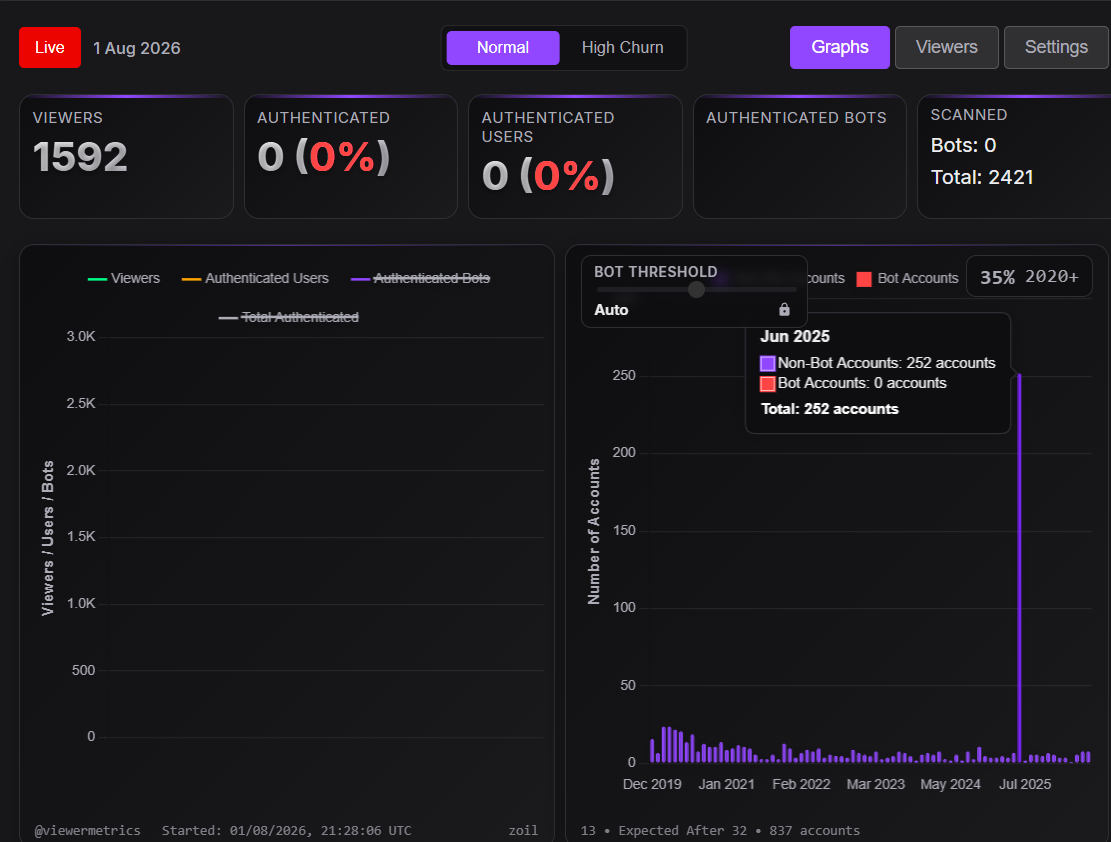1111x842 pixels.
Task: Toggle Bot Accounts legend label
Action: [918, 279]
